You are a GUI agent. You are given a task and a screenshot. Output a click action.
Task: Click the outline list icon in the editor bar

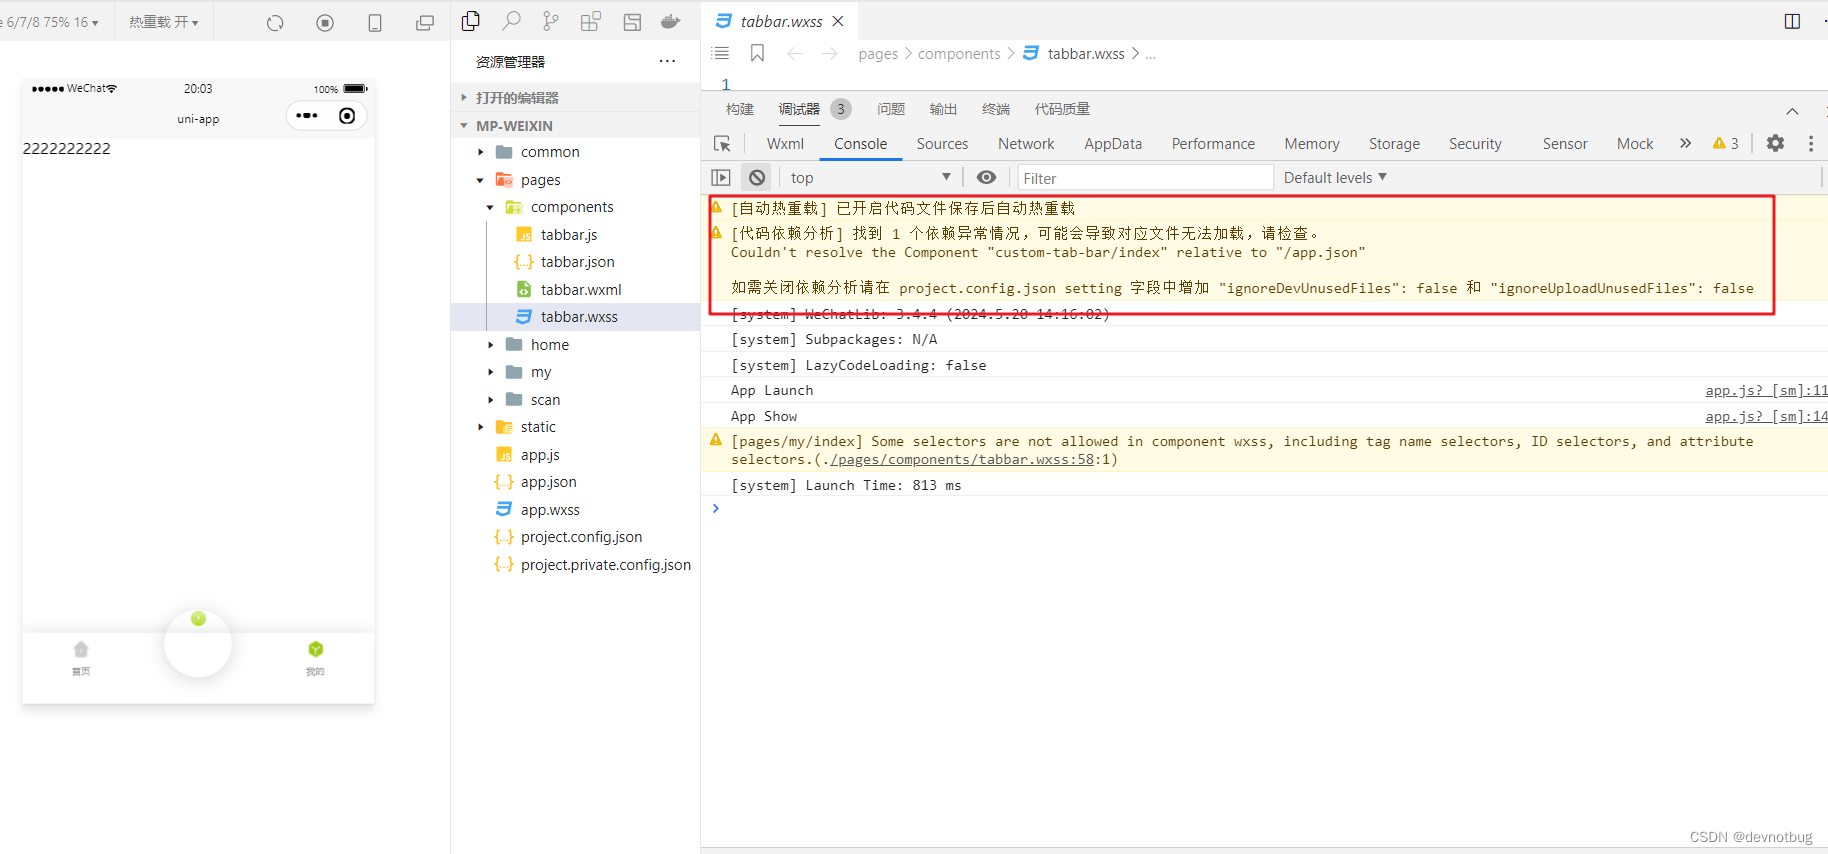pos(720,53)
